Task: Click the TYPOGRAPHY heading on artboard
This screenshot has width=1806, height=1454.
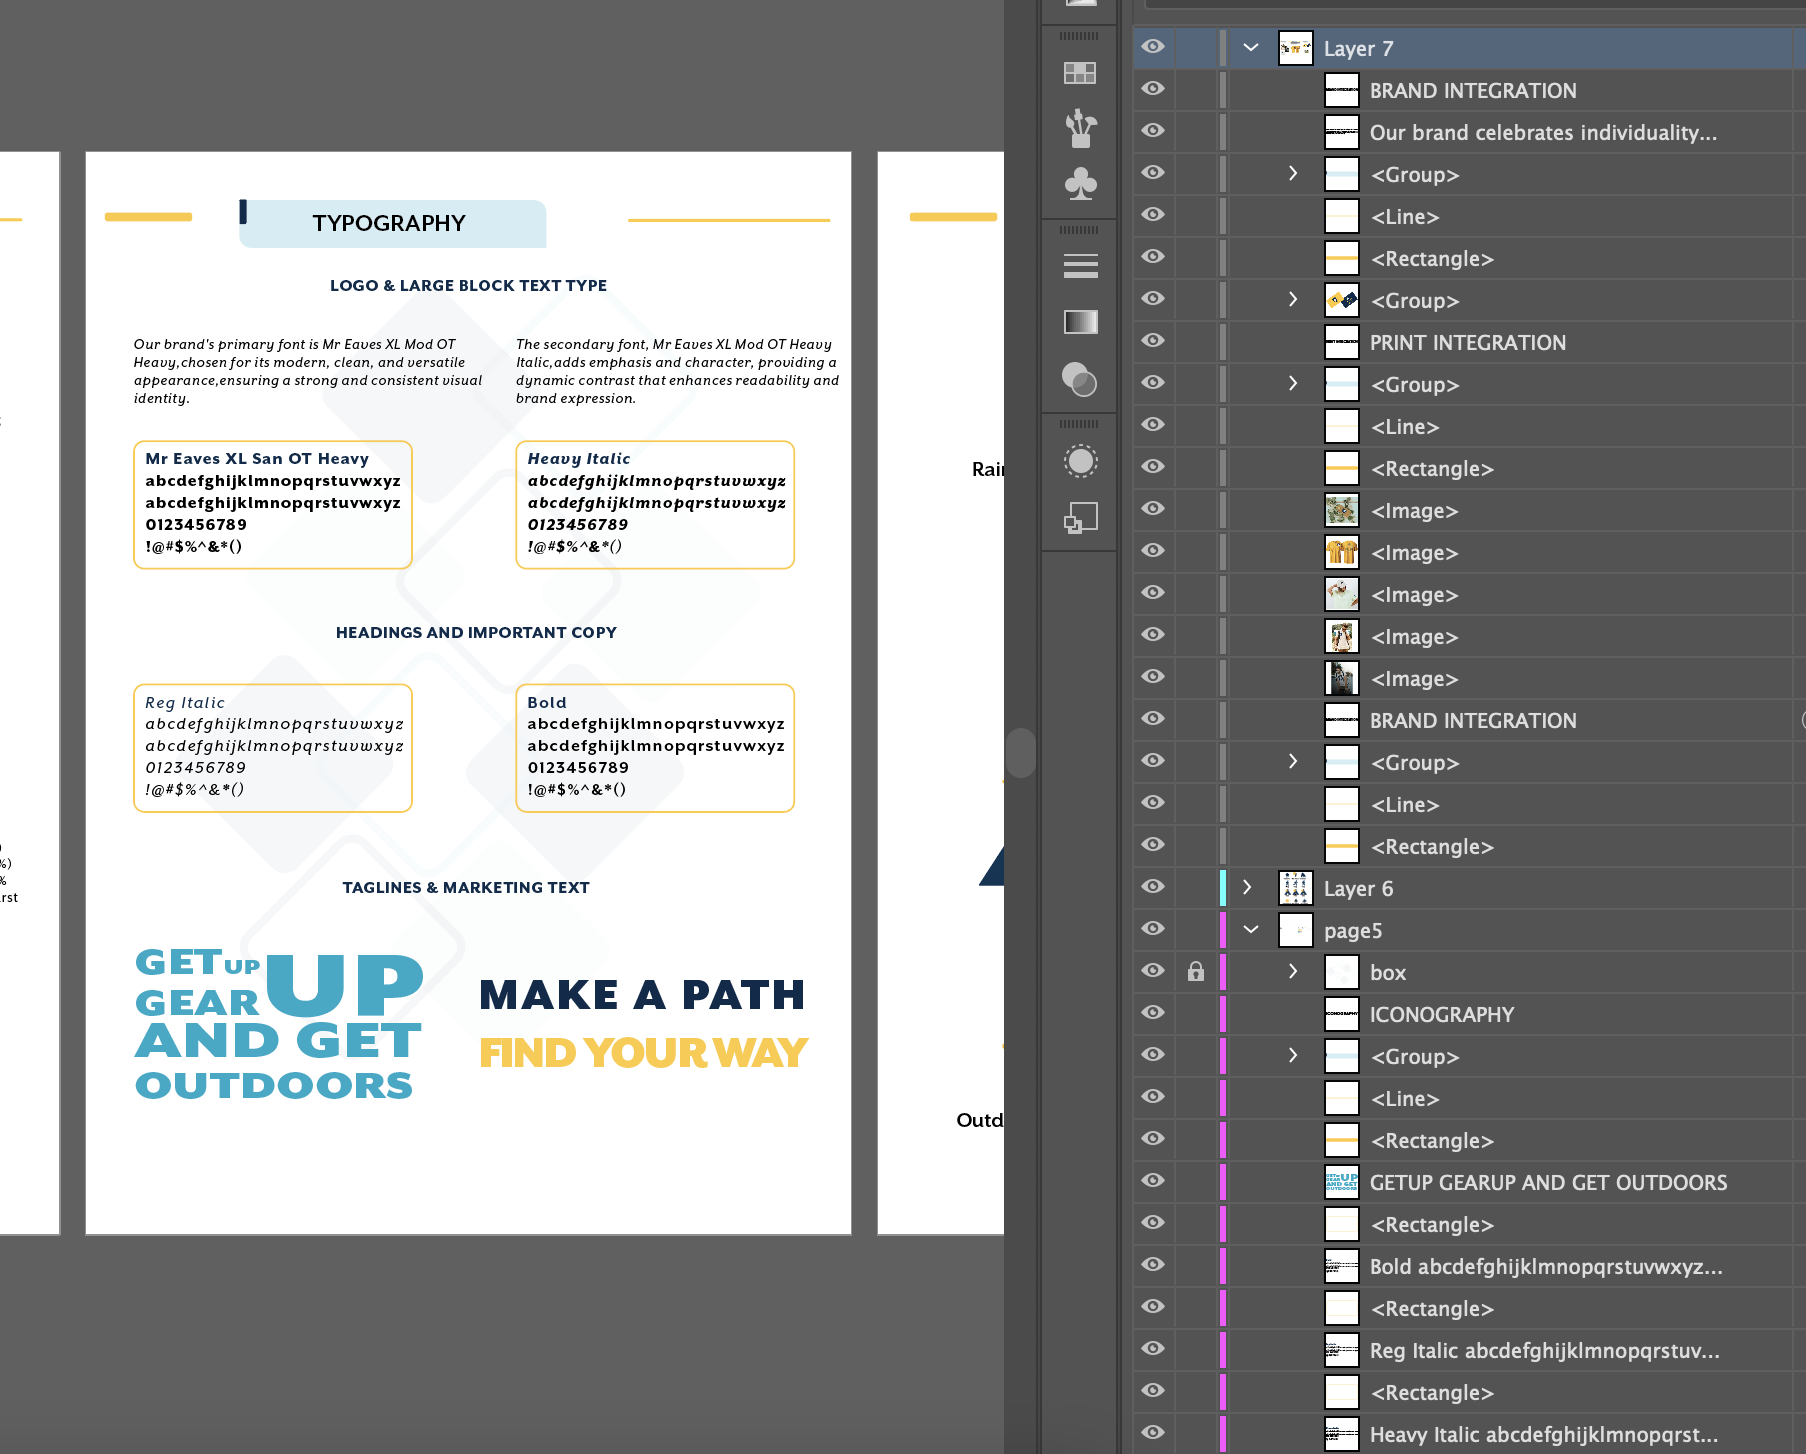Action: (389, 223)
